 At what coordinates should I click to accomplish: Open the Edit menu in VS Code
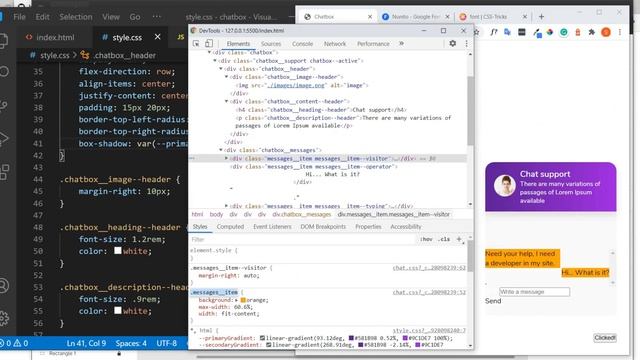pos(42,17)
